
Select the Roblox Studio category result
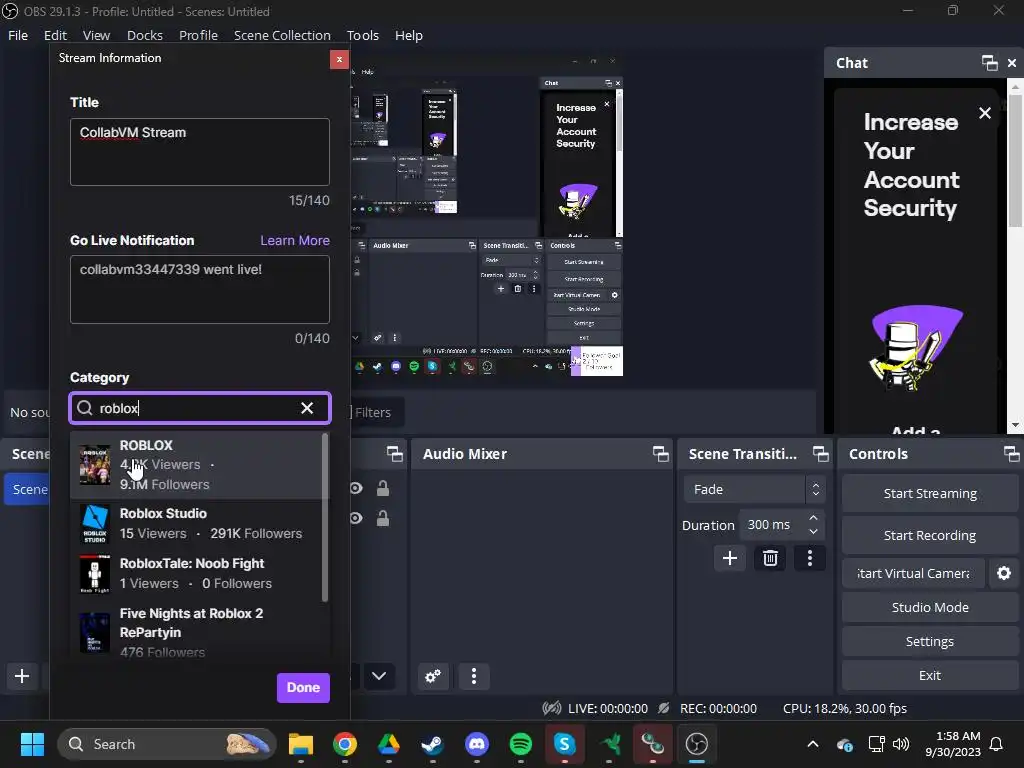pyautogui.click(x=196, y=524)
